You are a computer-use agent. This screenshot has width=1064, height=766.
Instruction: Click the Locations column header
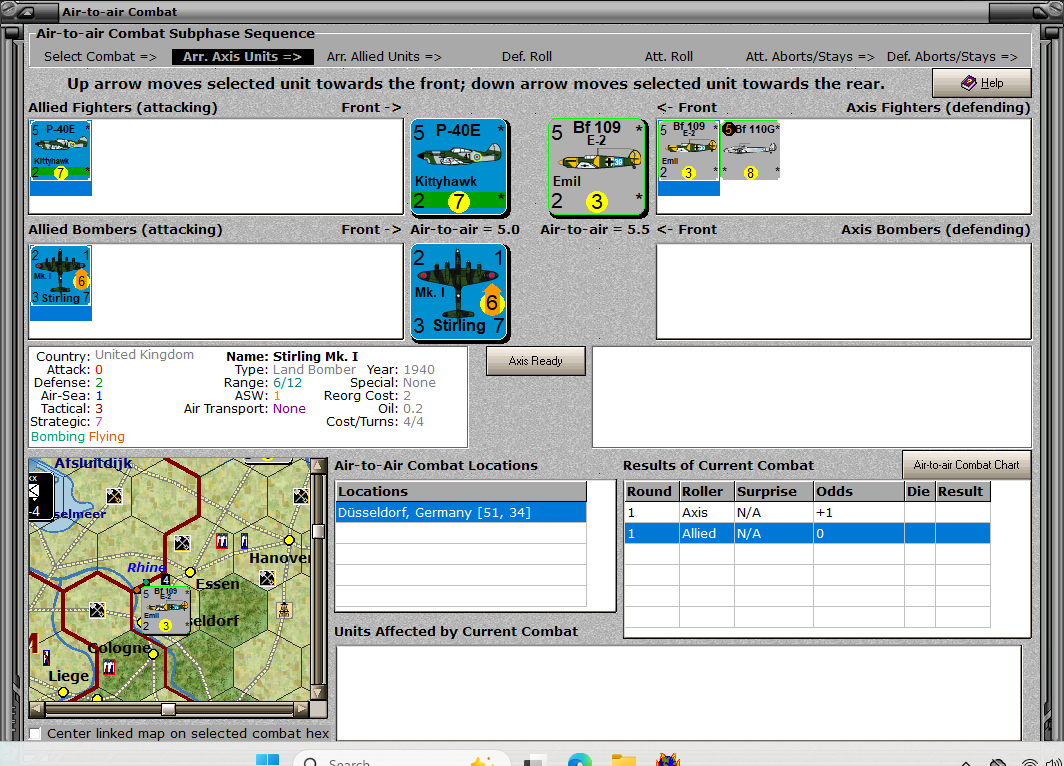click(x=461, y=491)
